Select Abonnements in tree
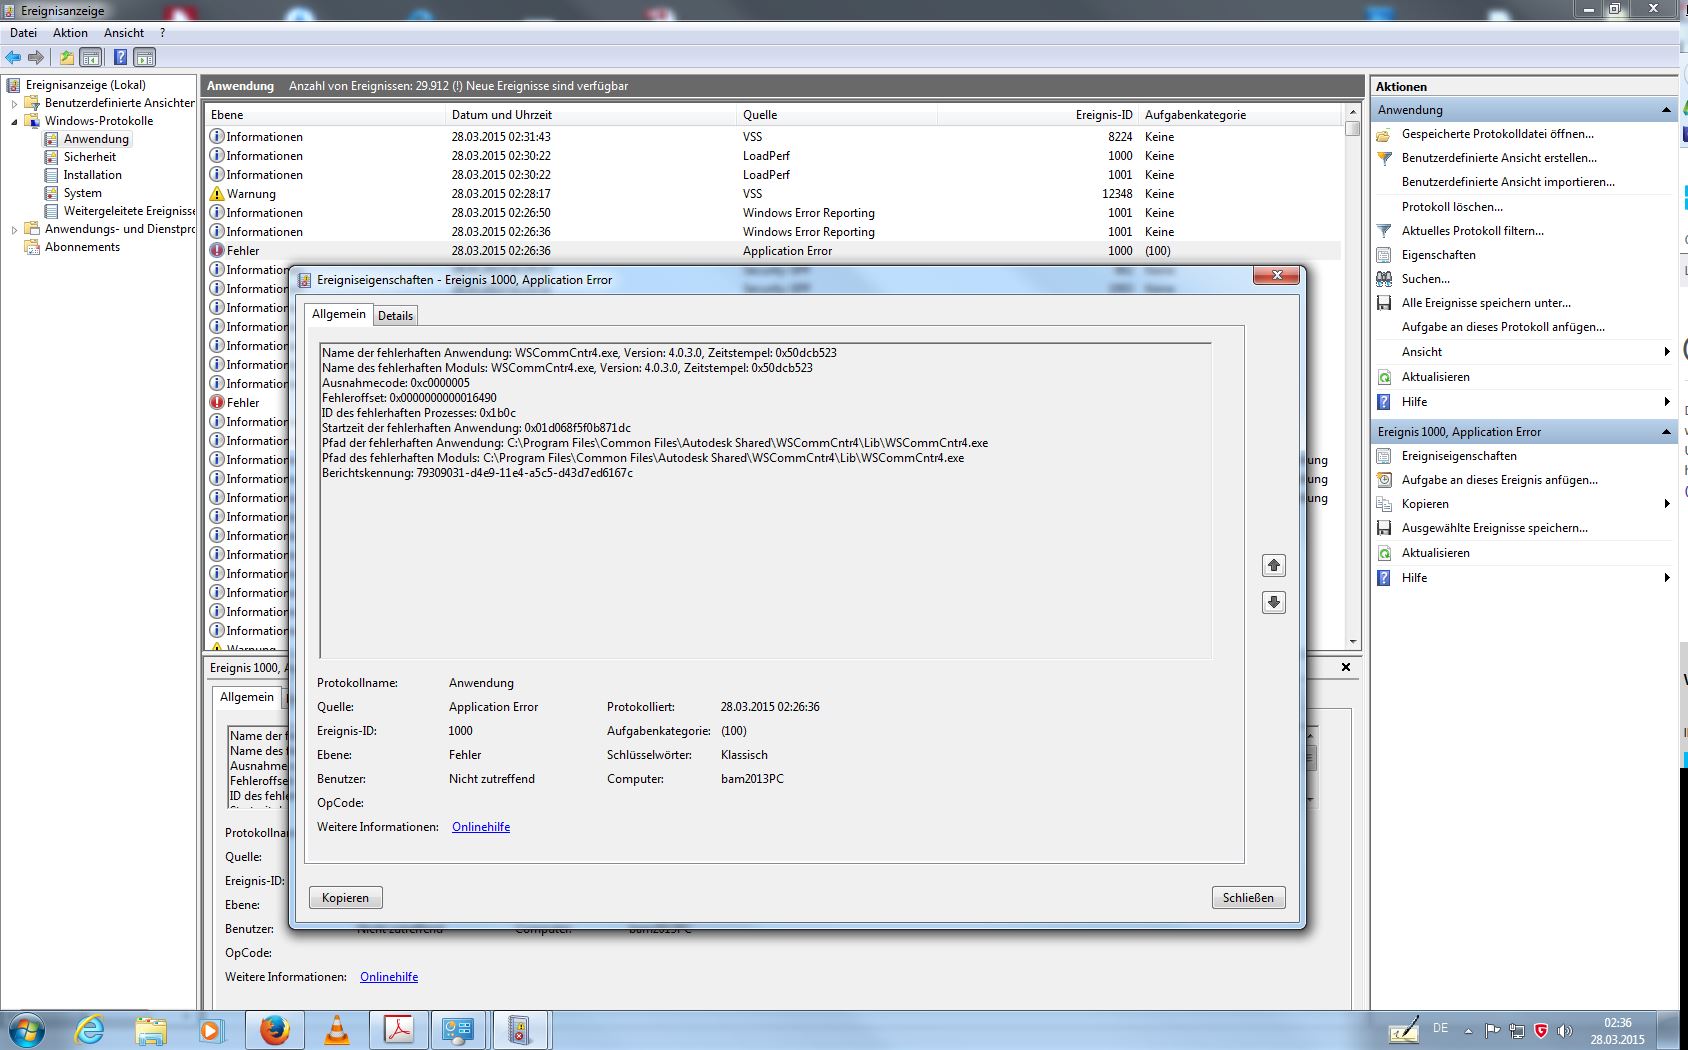1688x1050 pixels. pyautogui.click(x=82, y=247)
